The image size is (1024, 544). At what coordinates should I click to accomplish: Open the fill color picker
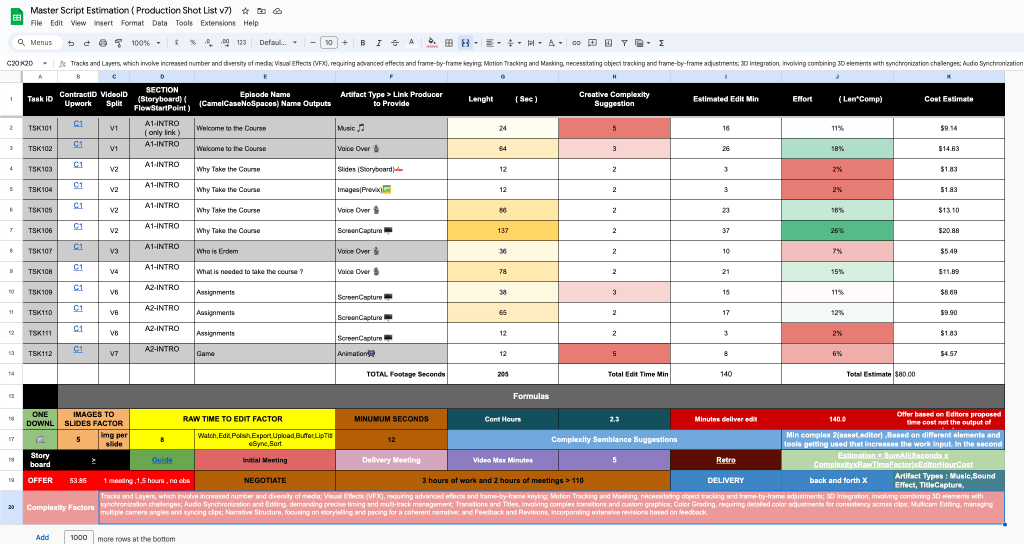click(432, 43)
